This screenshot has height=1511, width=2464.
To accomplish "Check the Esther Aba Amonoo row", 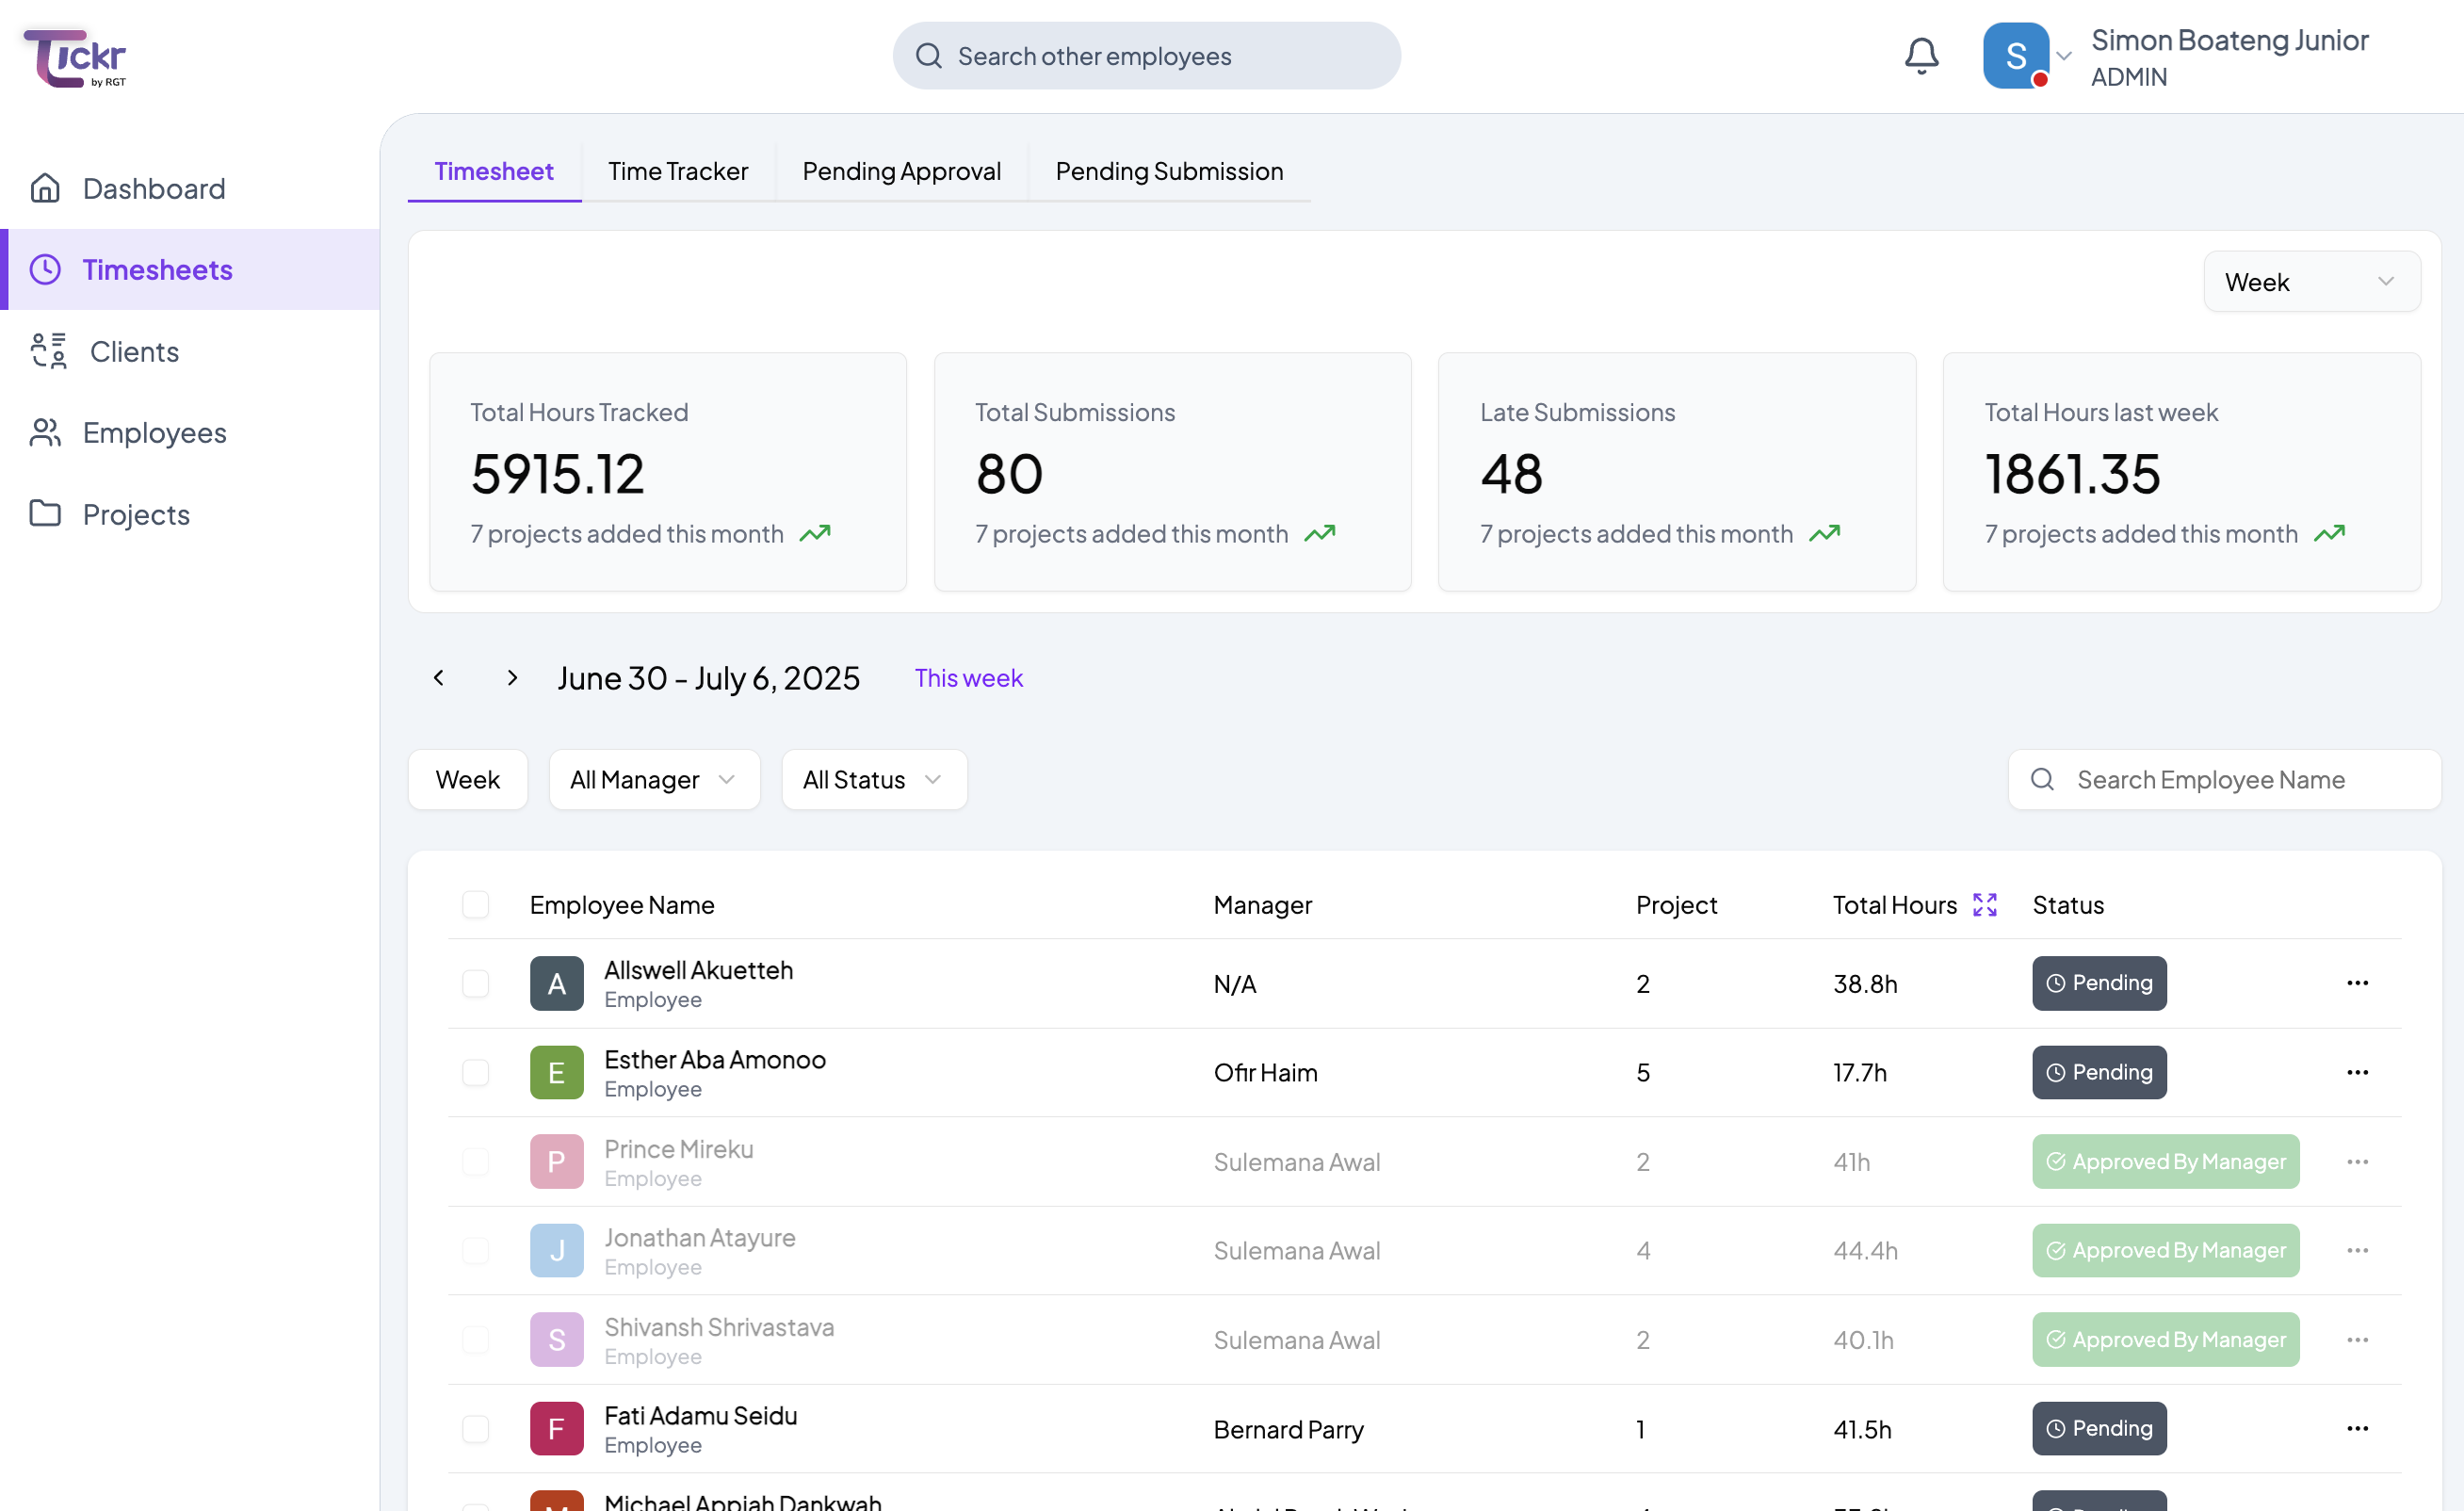I will pyautogui.click(x=475, y=1072).
